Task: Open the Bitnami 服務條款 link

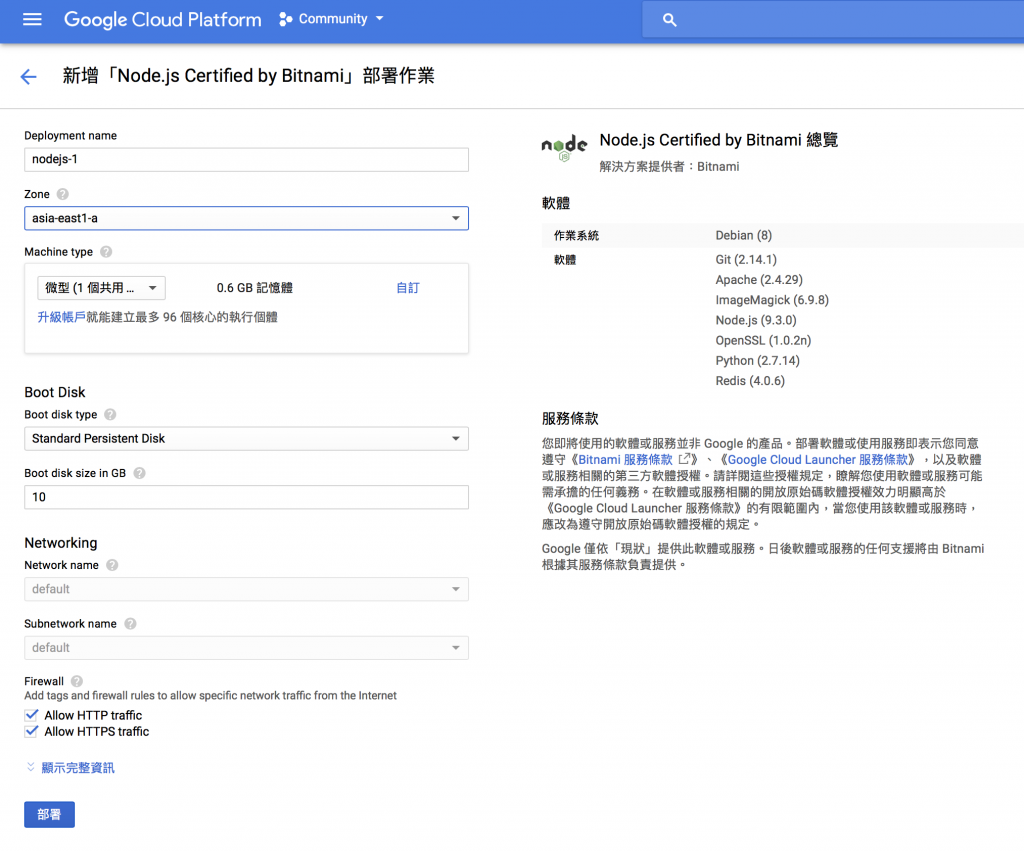Action: pyautogui.click(x=625, y=460)
